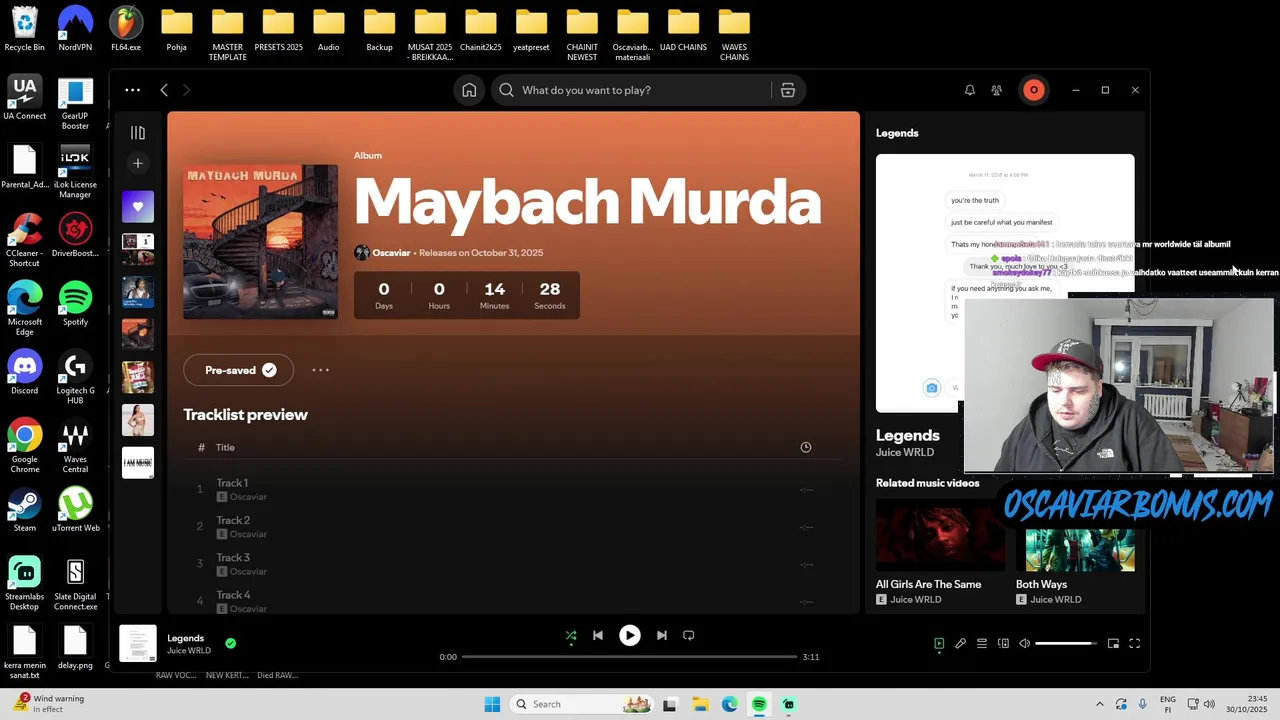The width and height of the screenshot is (1280, 720).
Task: Open Connect to a device
Action: [1003, 644]
